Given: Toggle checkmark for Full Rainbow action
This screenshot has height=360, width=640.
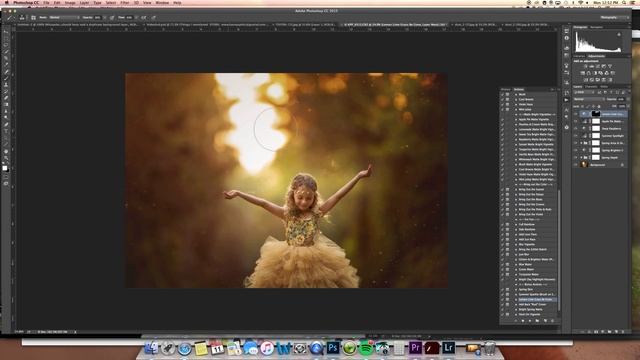Looking at the screenshot, I should coord(502,224).
